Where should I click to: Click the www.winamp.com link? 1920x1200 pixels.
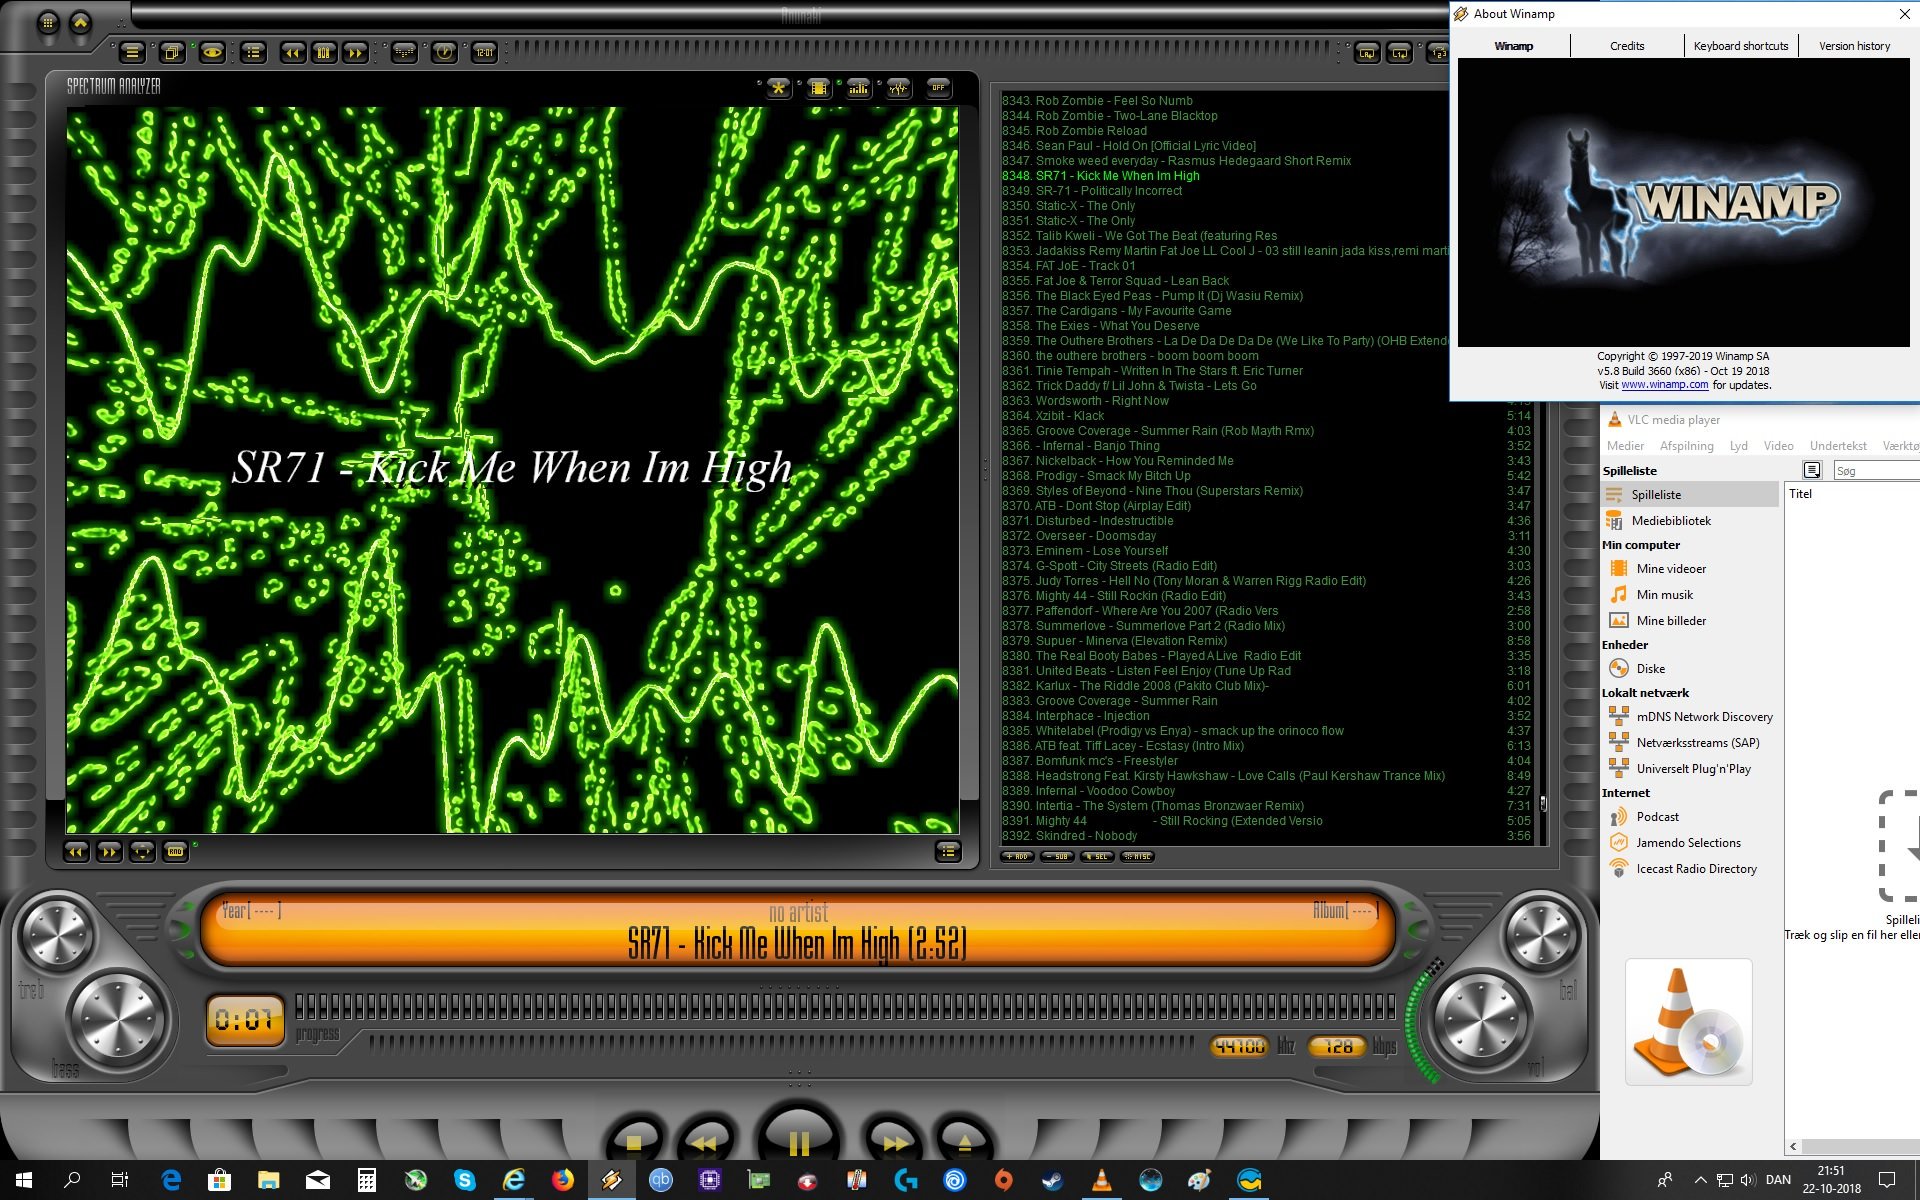pyautogui.click(x=1664, y=385)
